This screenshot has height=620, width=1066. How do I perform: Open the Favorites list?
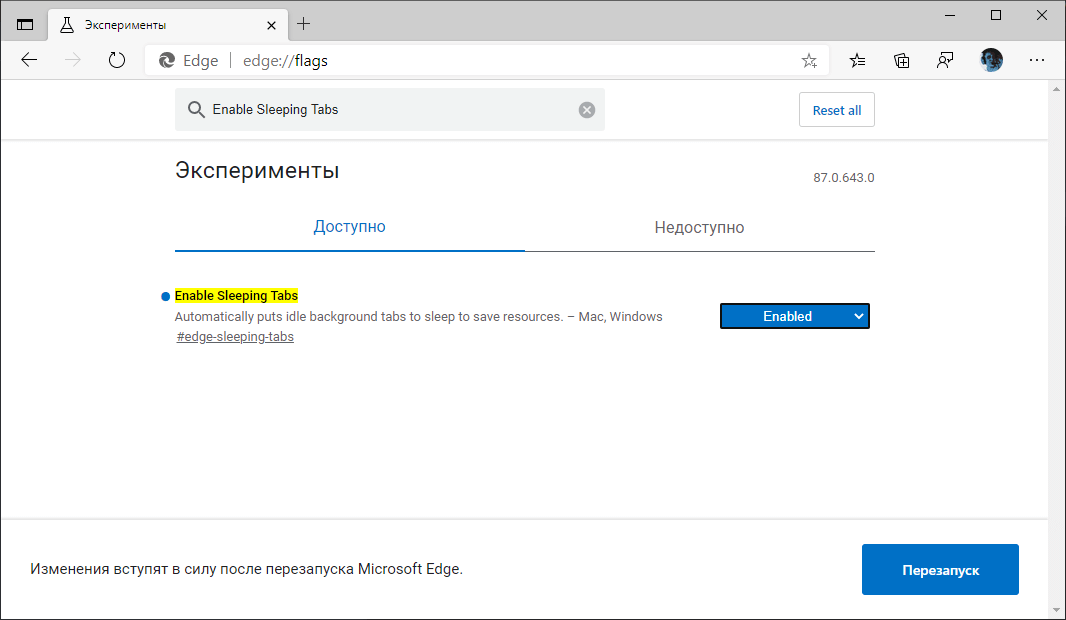[858, 60]
